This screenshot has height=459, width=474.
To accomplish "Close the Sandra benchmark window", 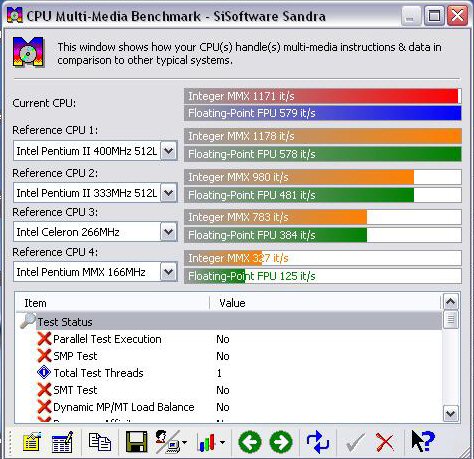I will click(x=457, y=15).
